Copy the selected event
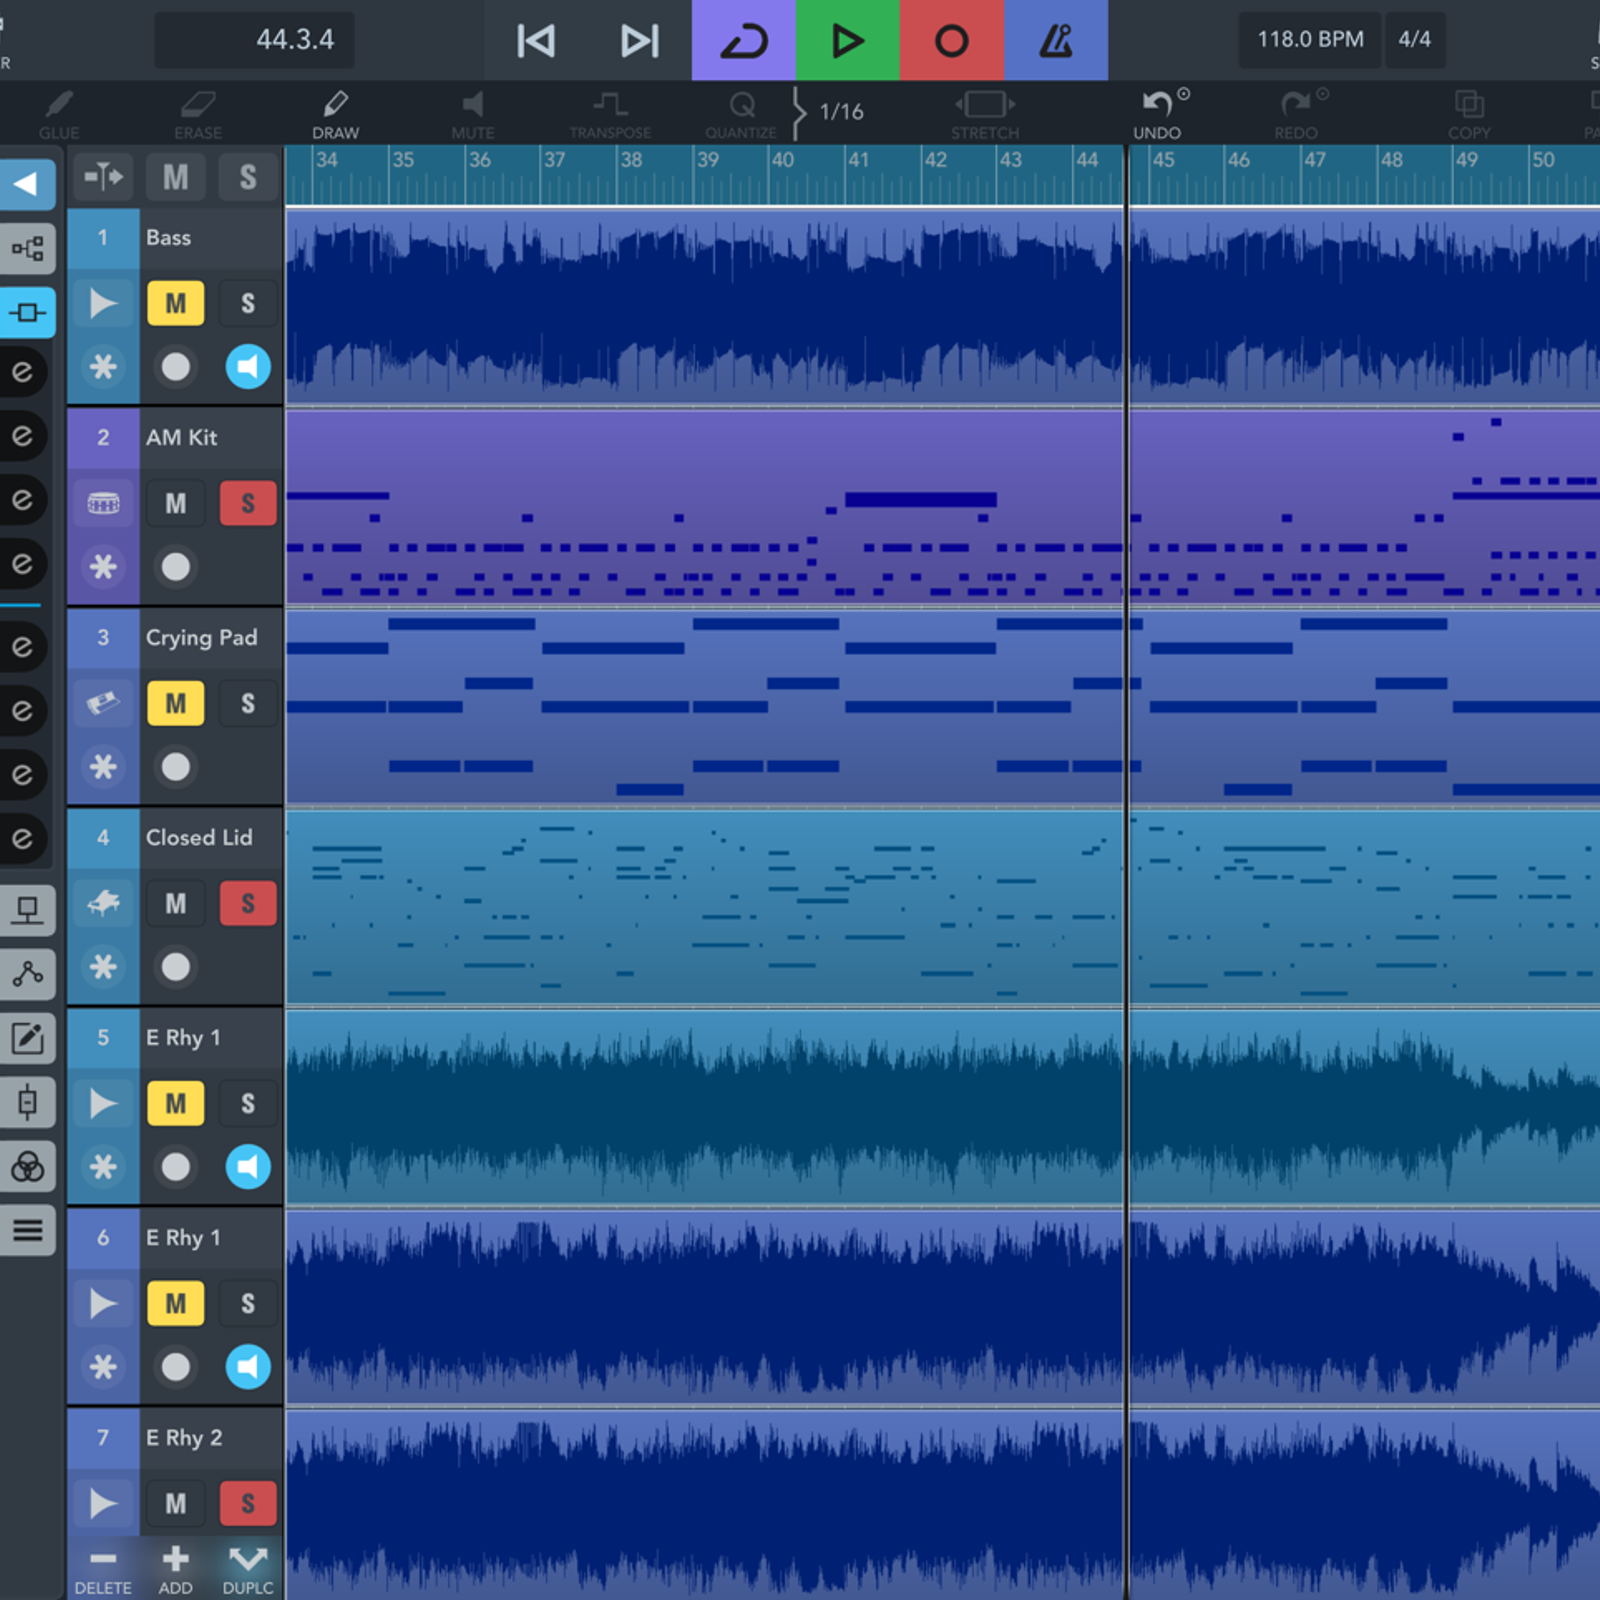 (x=1469, y=114)
